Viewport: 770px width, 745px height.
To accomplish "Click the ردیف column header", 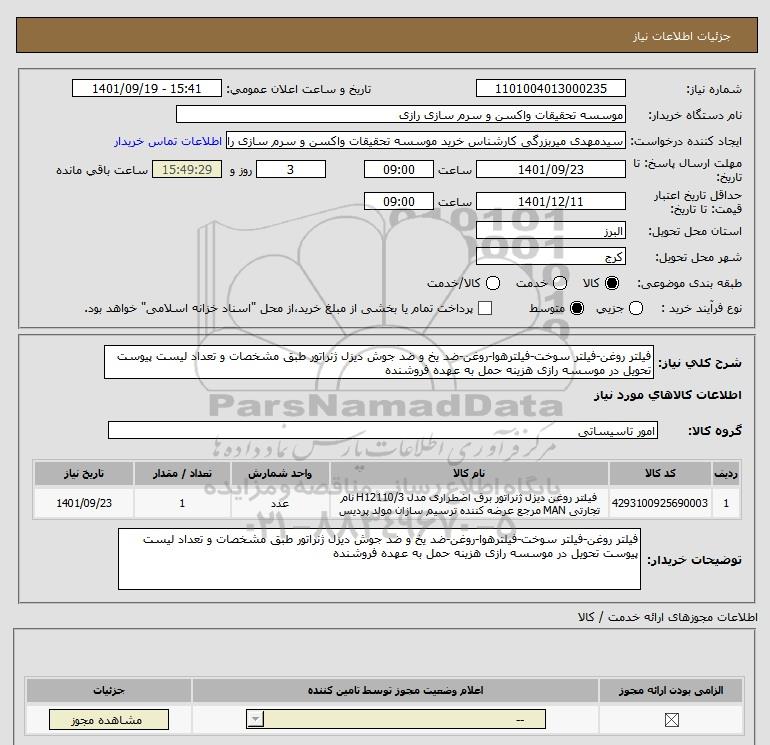I will [726, 473].
